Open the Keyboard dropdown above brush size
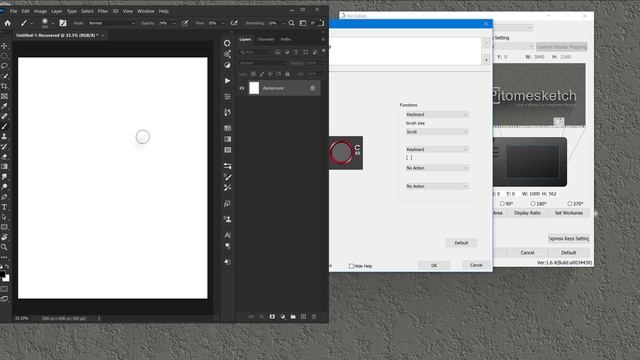The image size is (640, 360). coord(437,115)
